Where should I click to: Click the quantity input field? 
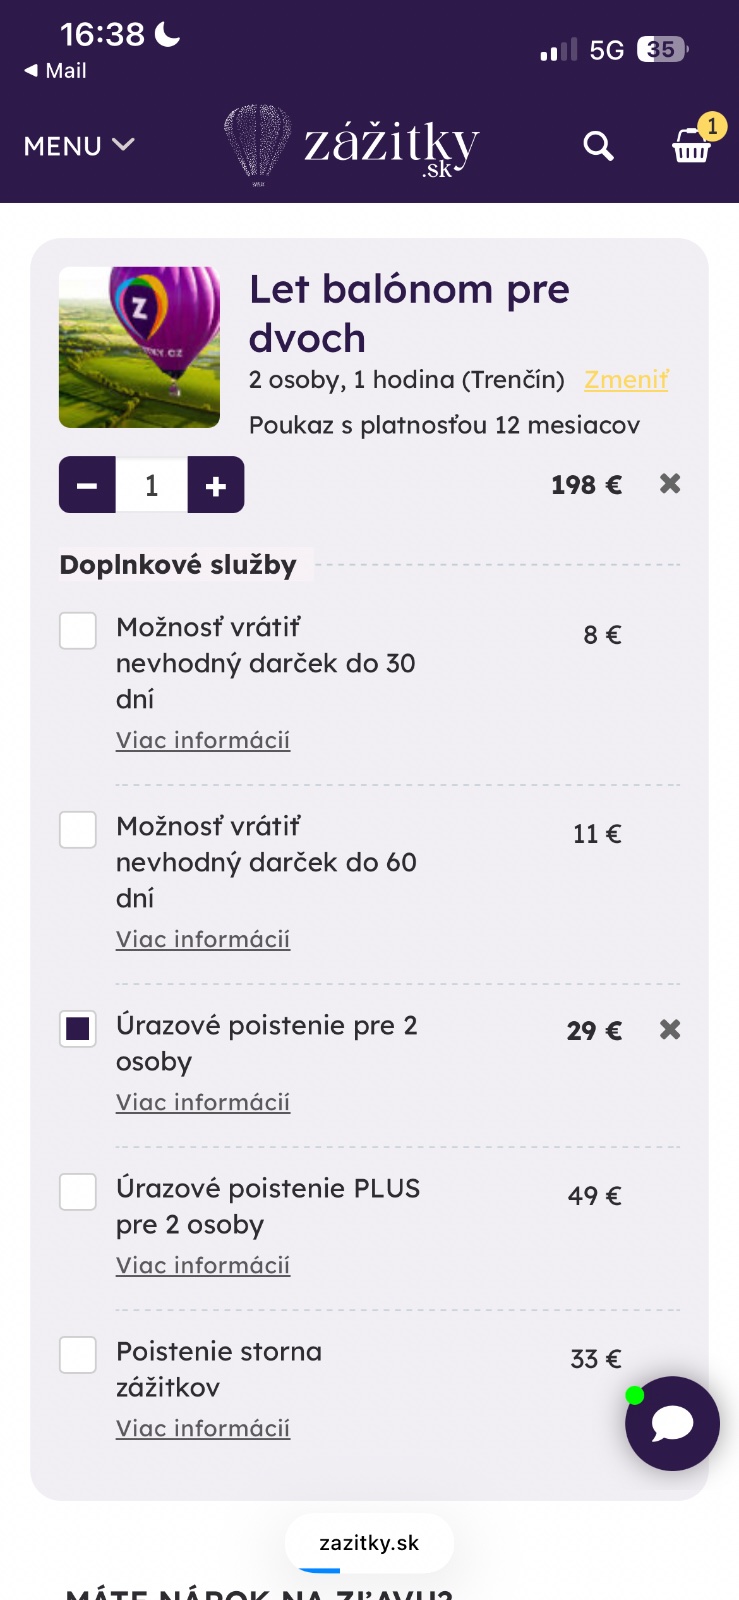click(x=152, y=485)
